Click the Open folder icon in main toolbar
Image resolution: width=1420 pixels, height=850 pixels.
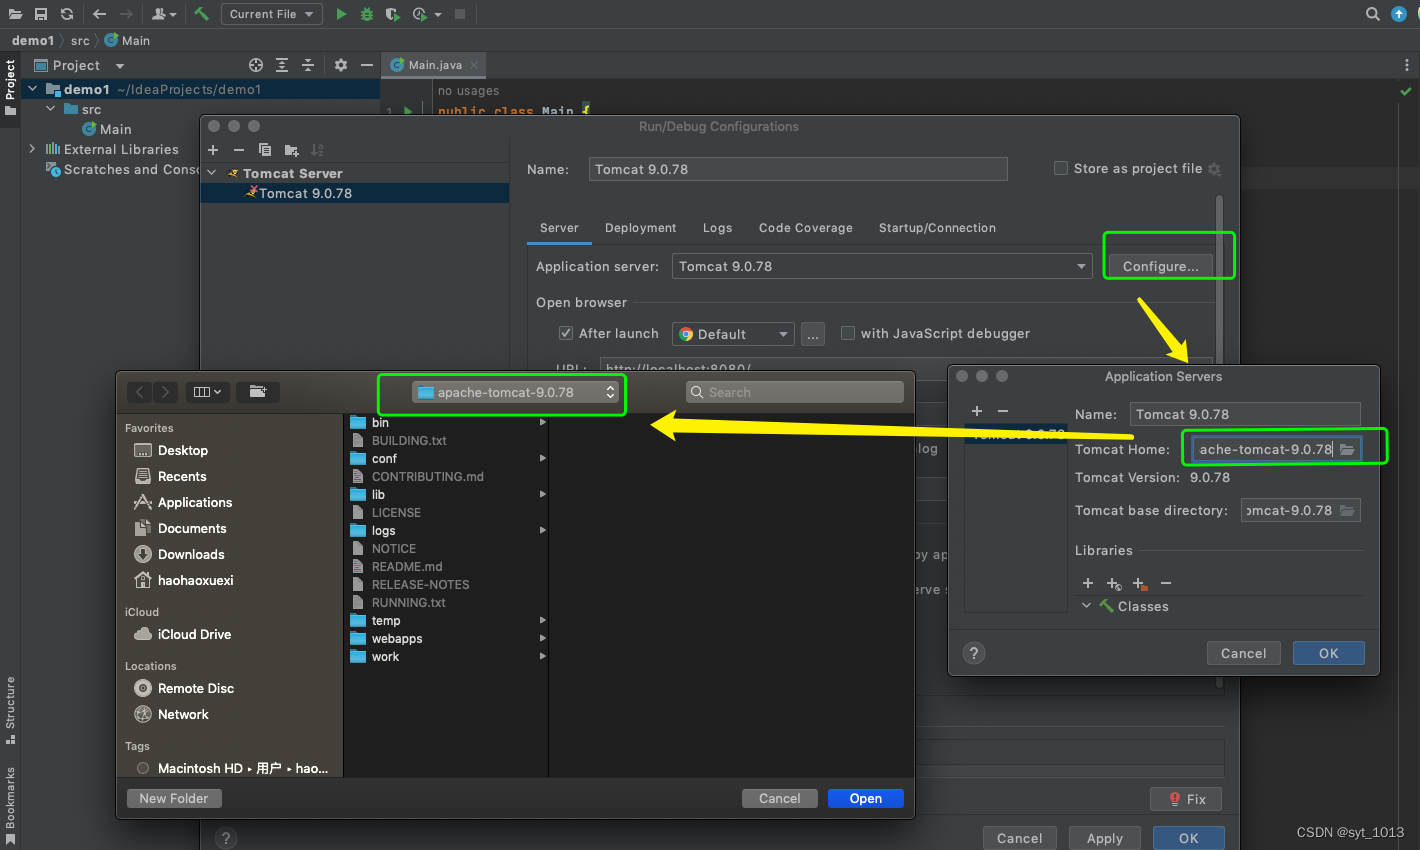[15, 14]
